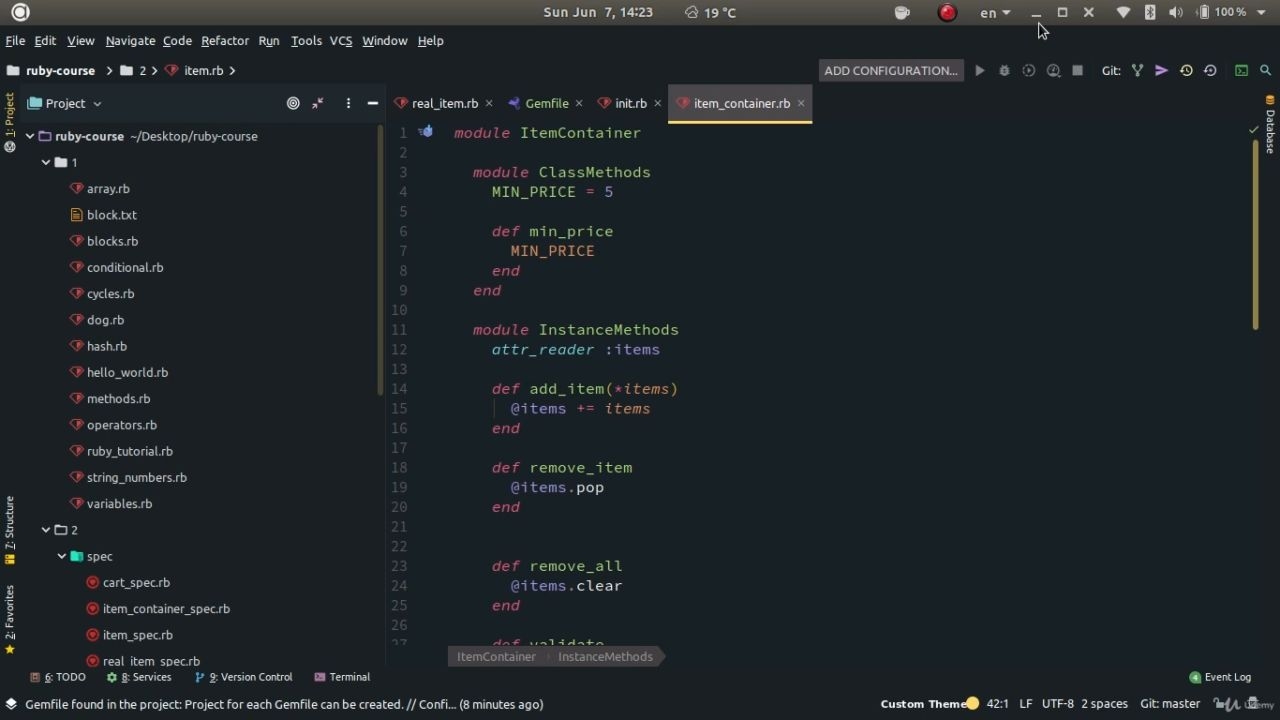1280x720 pixels.
Task: Open 9: Version Control tool window
Action: pos(244,677)
